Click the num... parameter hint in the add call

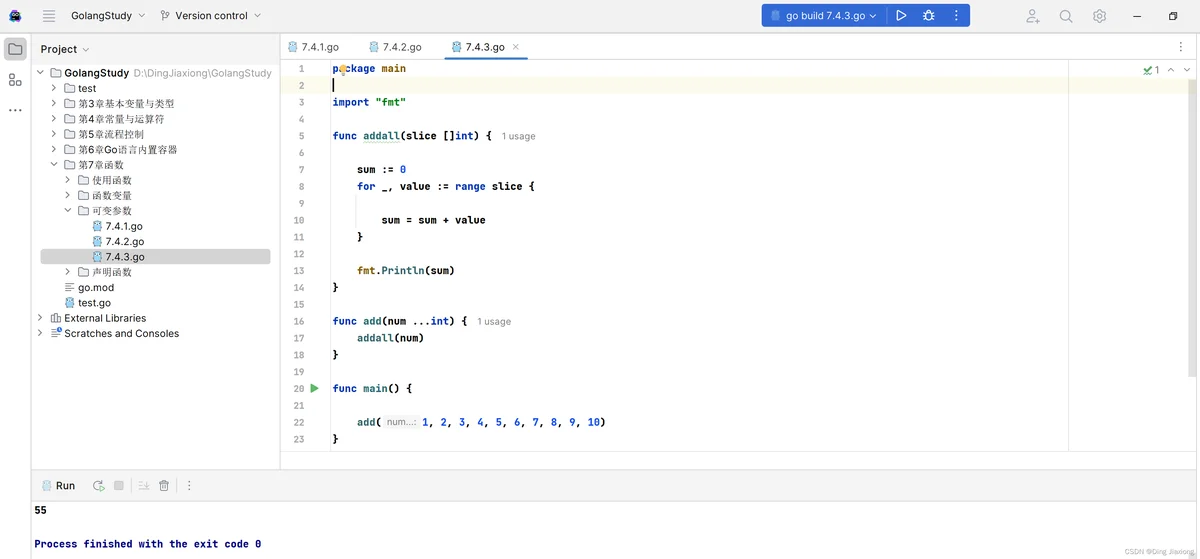click(401, 423)
